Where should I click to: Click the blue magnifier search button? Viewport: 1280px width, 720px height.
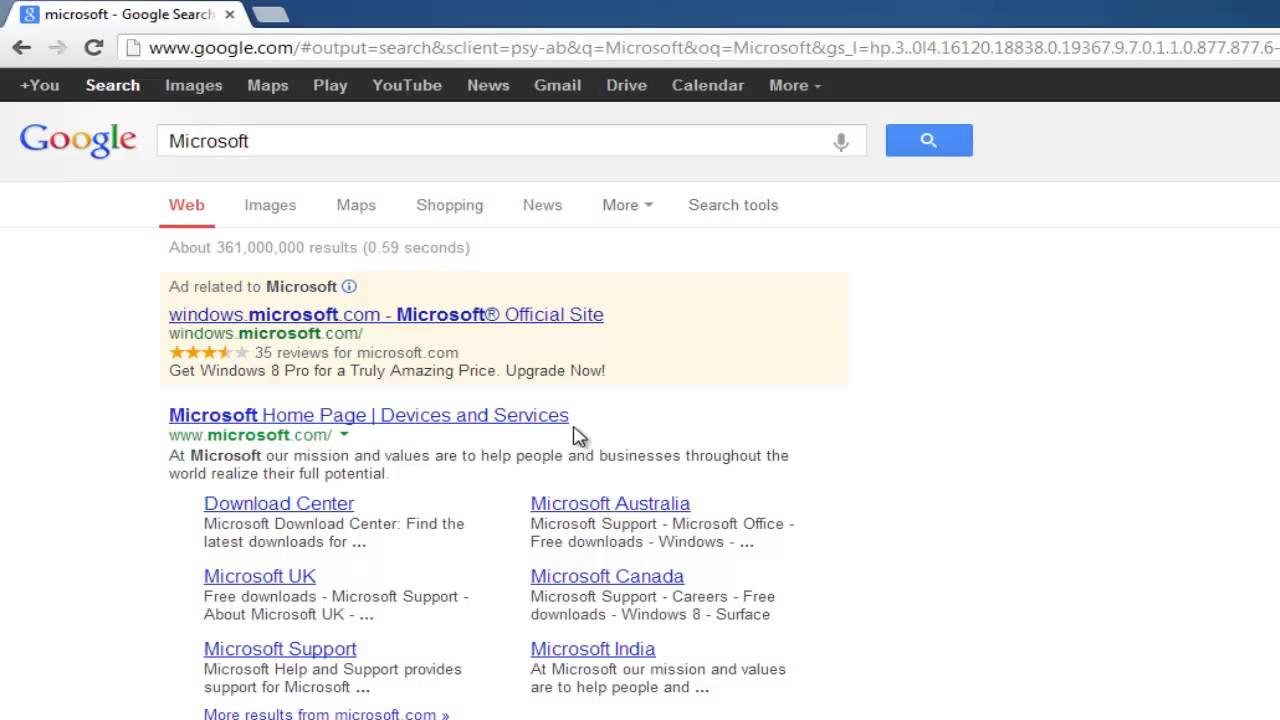[x=929, y=140]
